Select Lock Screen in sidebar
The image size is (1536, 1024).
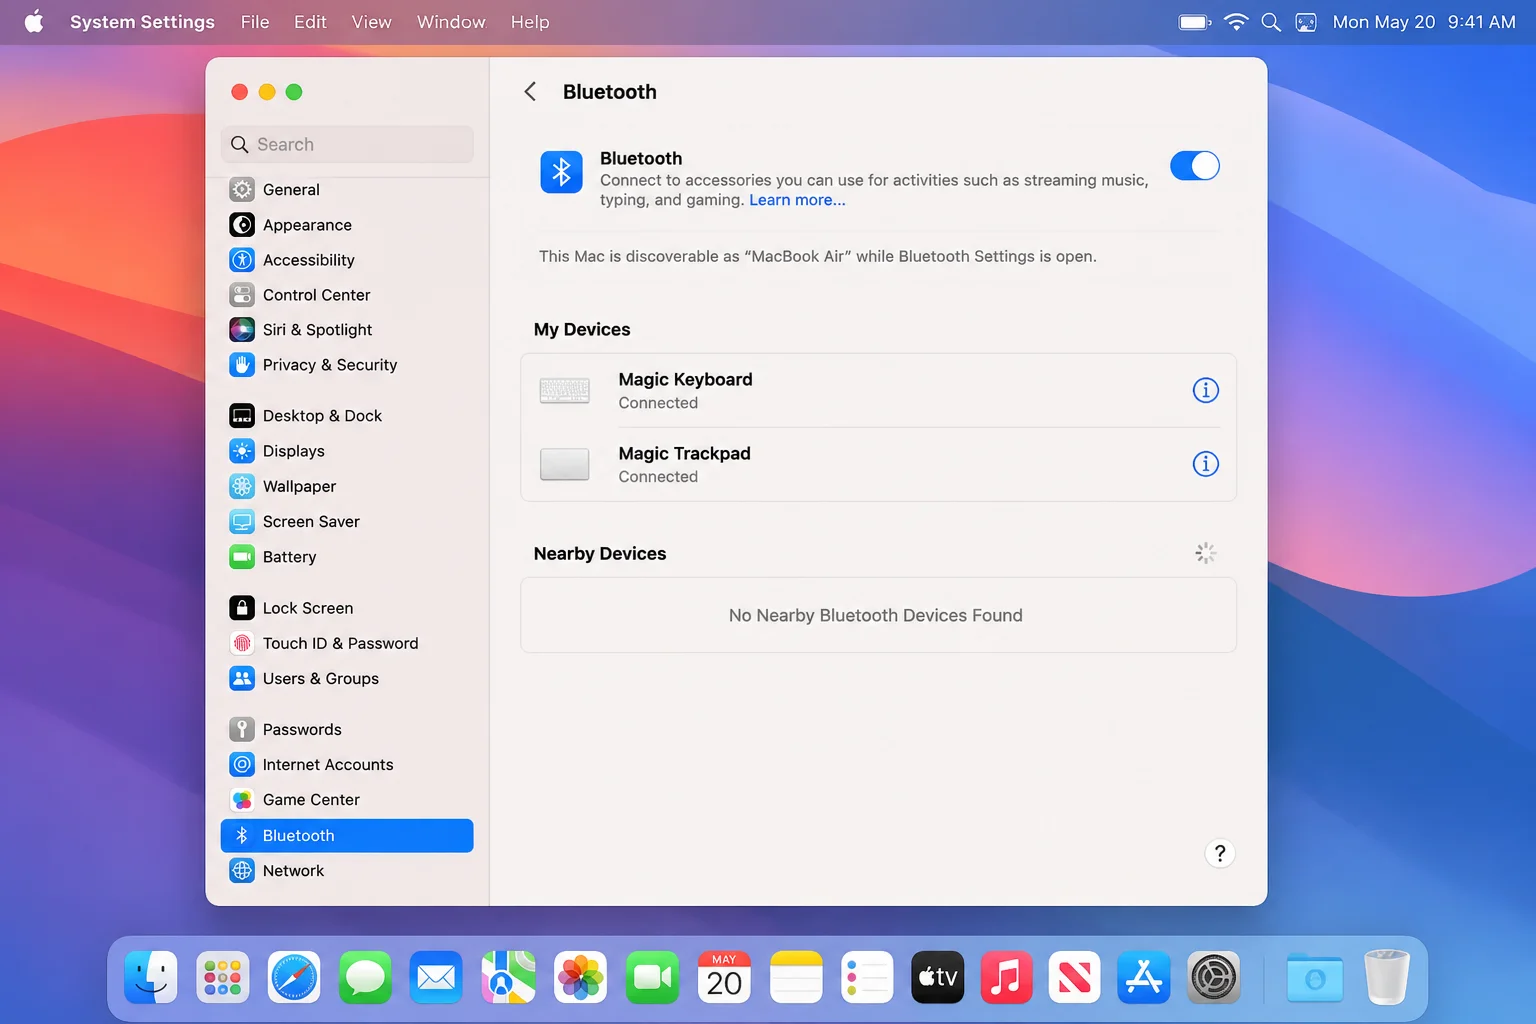pyautogui.click(x=347, y=608)
